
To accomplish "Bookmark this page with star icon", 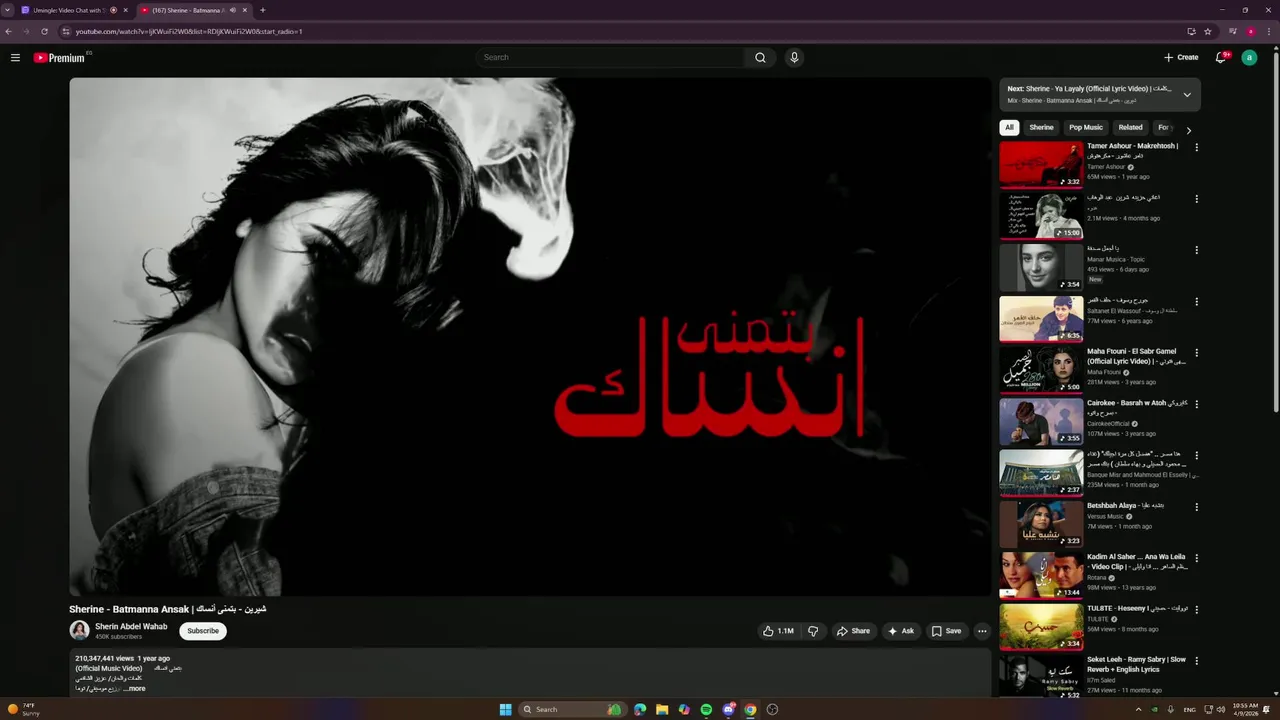I will (x=1208, y=31).
